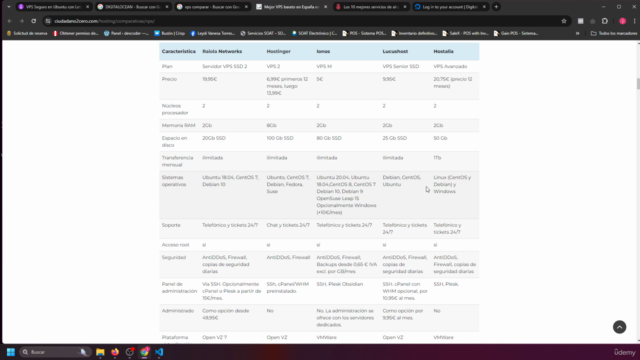Image resolution: width=640 pixels, height=360 pixels.
Task: Bookmark this page with the star icon
Action: [x=564, y=21]
